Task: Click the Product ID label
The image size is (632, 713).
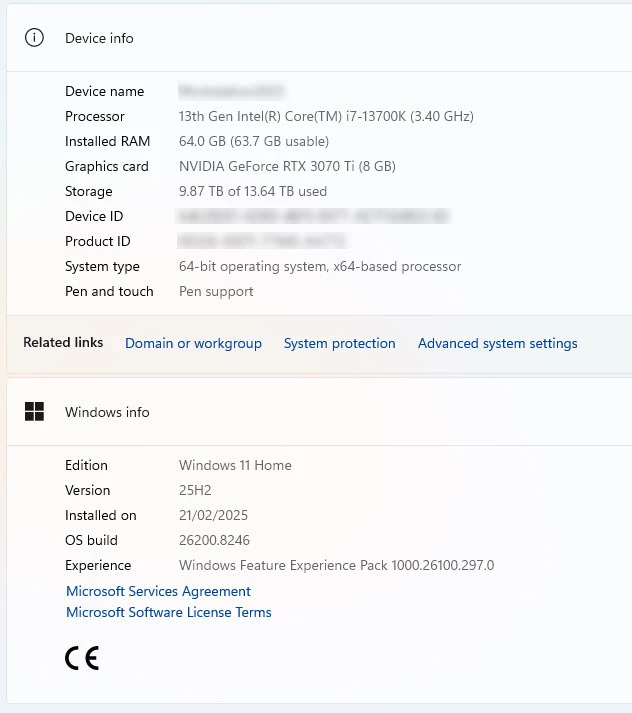Action: tap(98, 241)
